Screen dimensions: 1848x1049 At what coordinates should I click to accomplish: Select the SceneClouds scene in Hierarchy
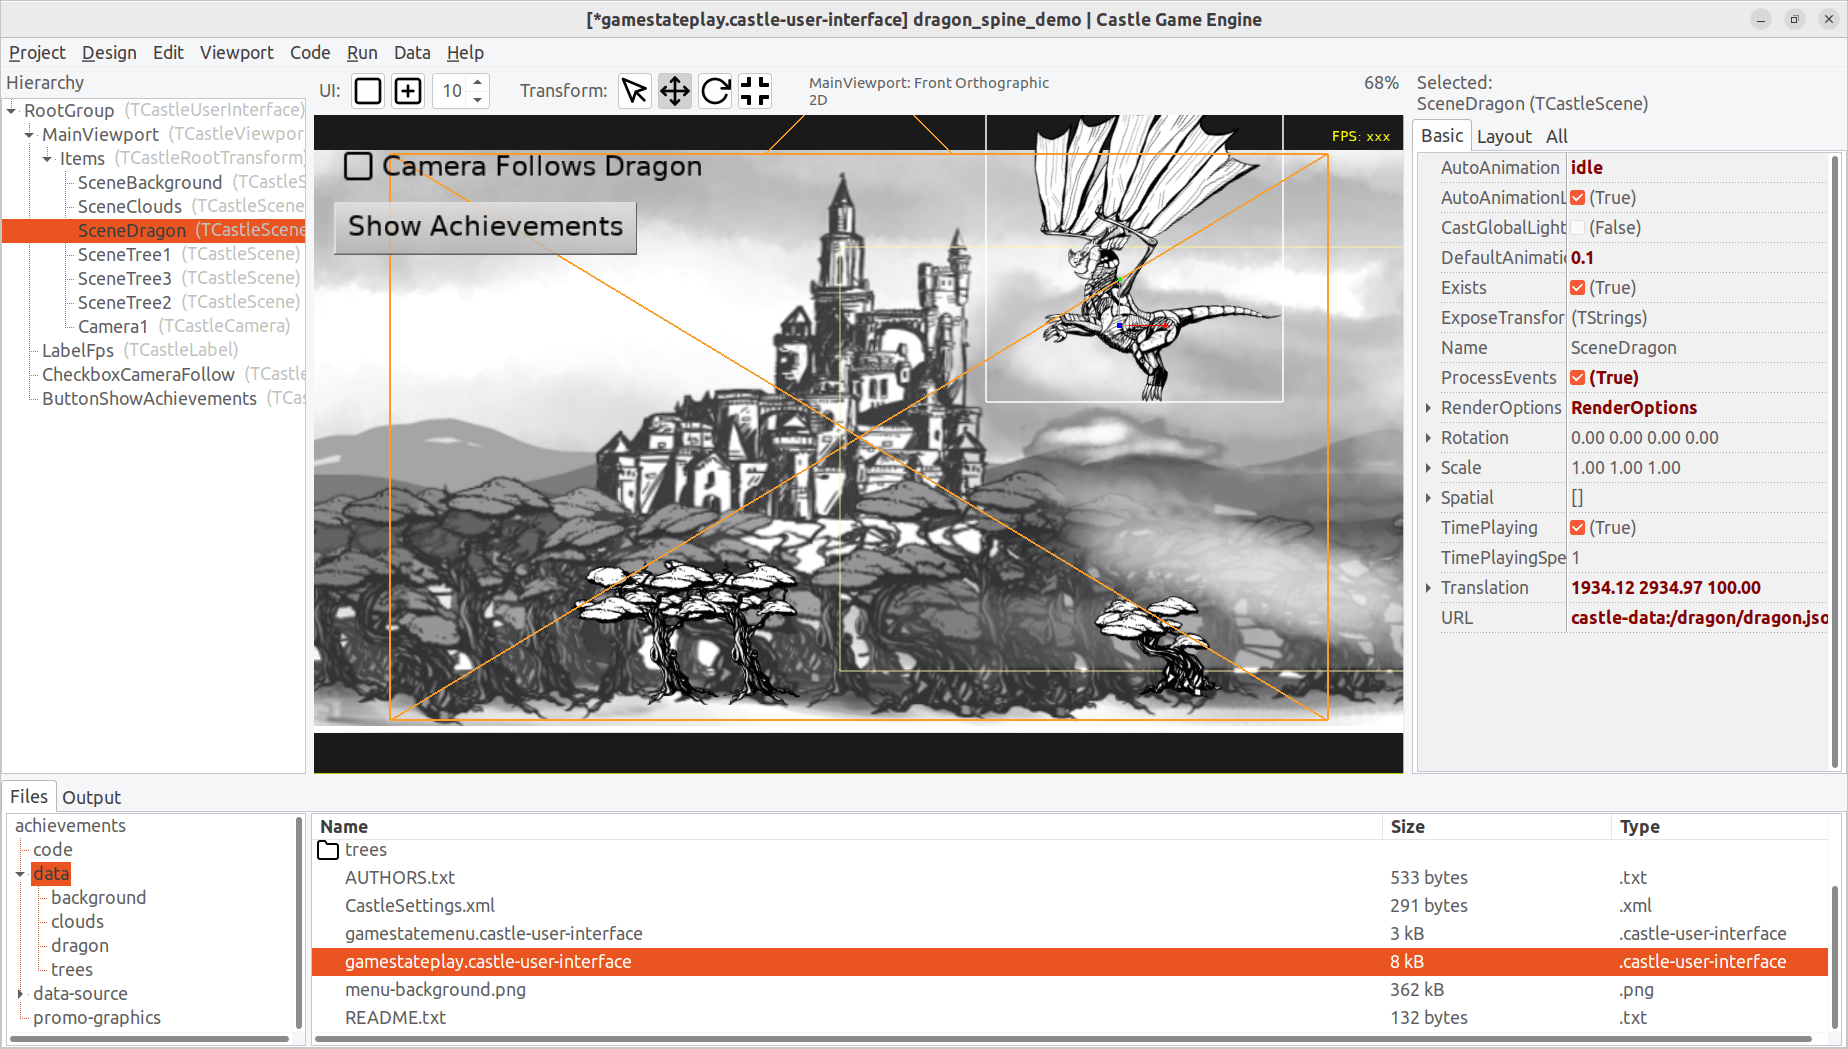tap(128, 206)
